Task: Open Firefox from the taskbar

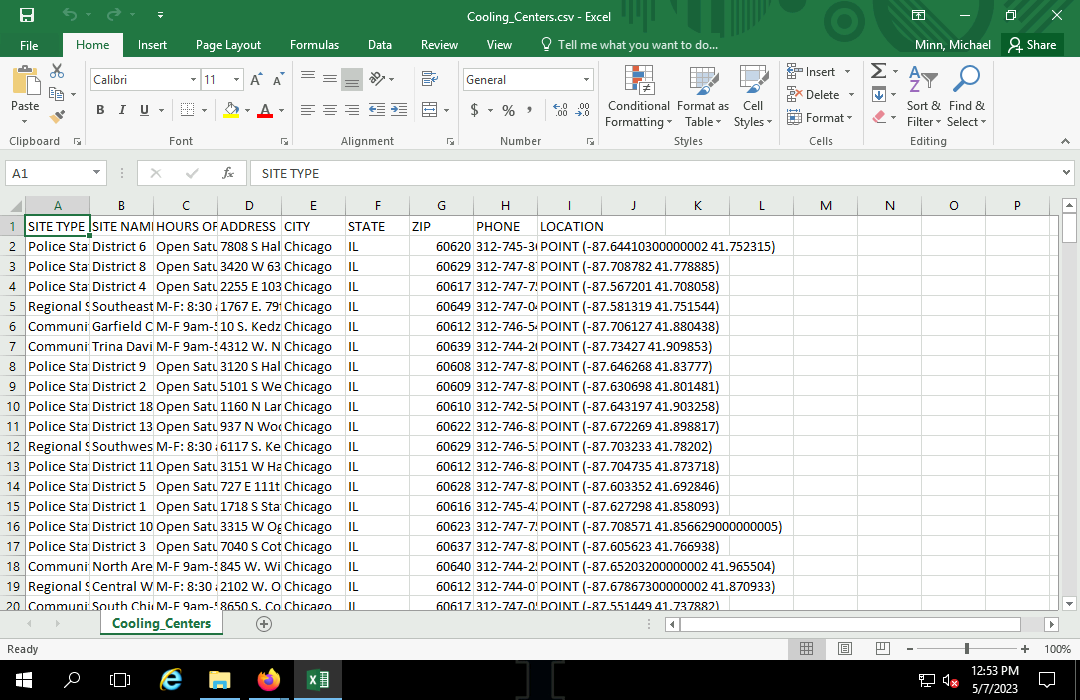Action: 269,680
